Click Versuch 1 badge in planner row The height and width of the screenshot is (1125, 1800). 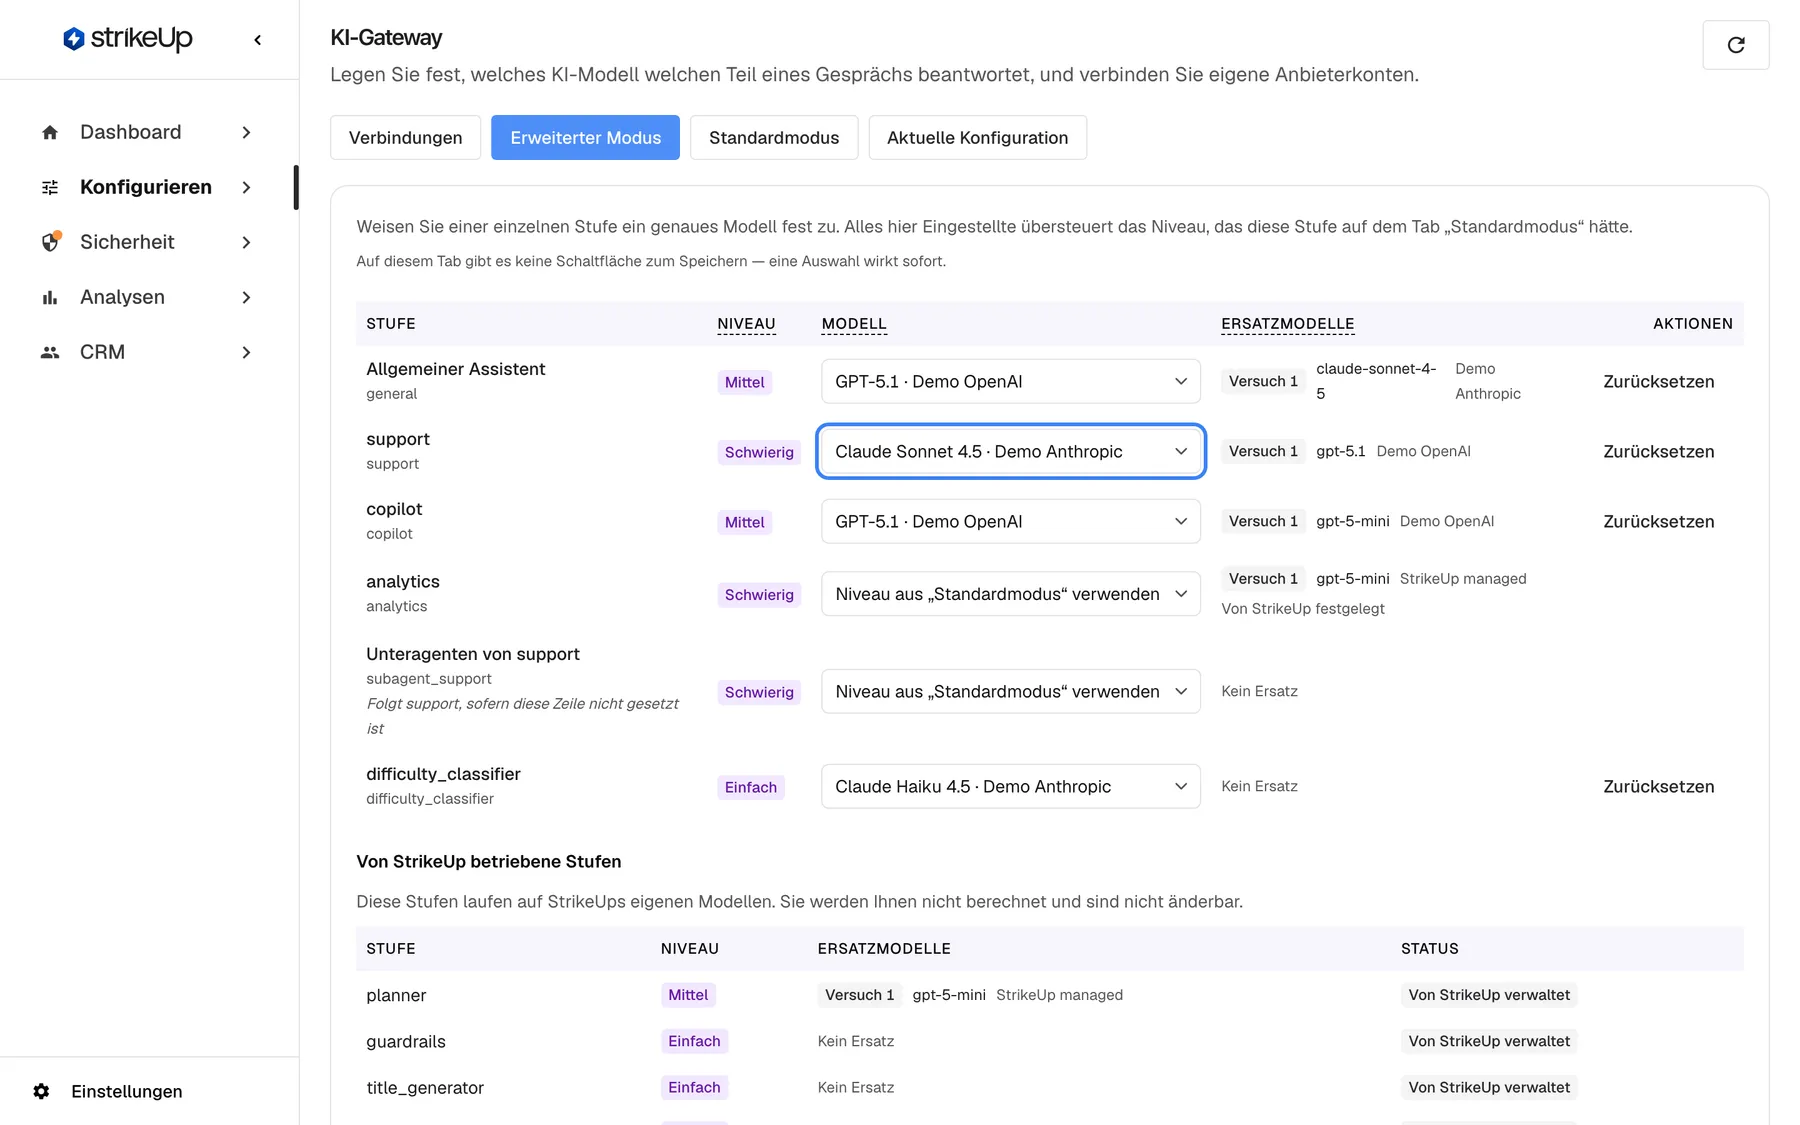pos(859,995)
